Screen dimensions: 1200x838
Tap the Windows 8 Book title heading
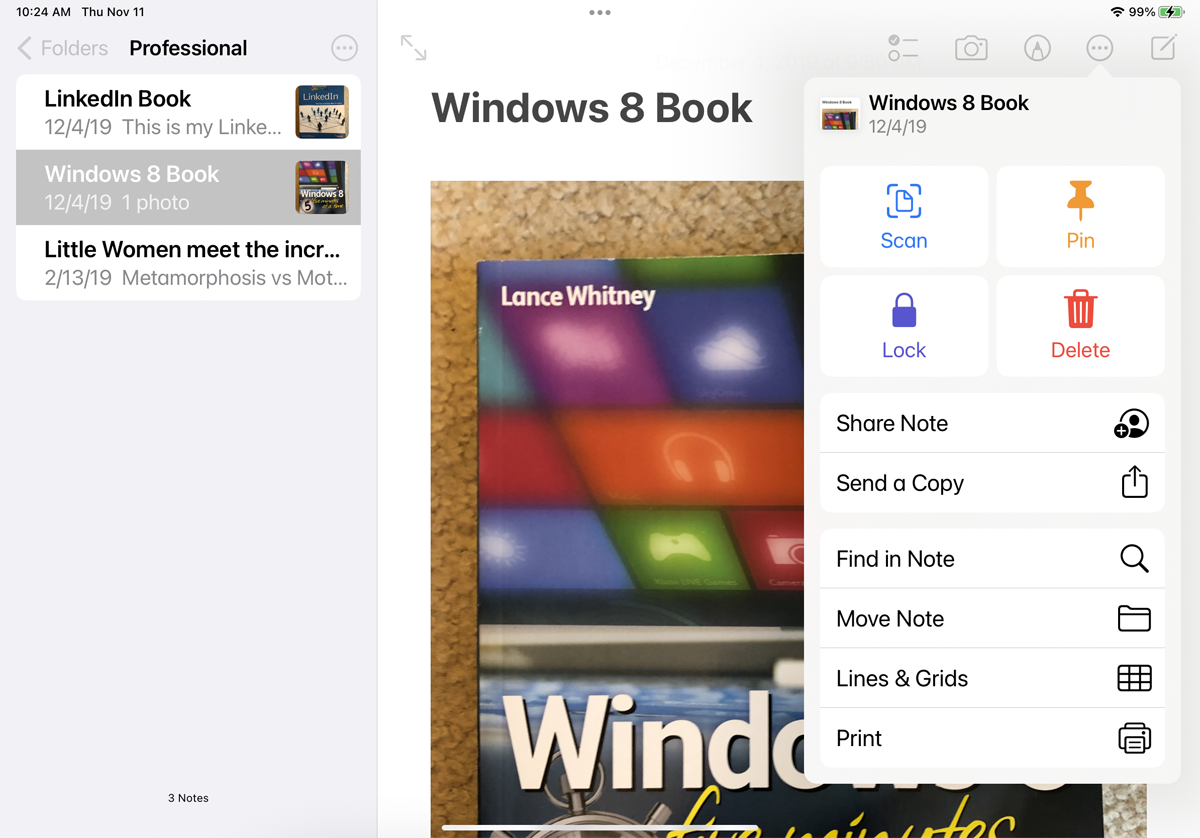tap(592, 108)
